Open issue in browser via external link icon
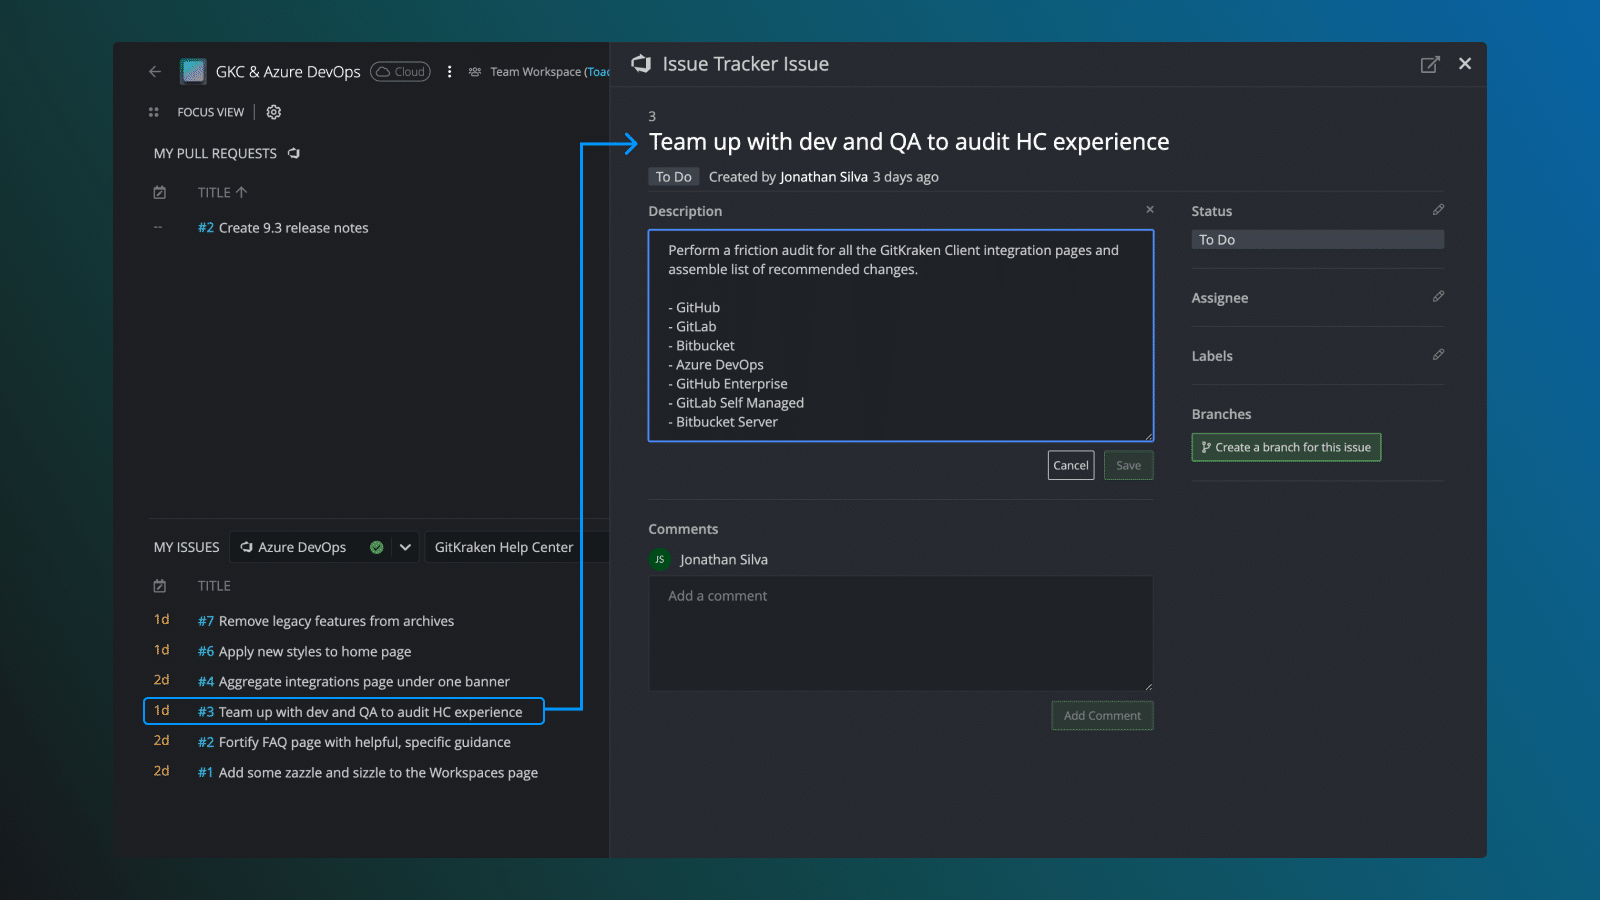This screenshot has height=900, width=1600. point(1430,64)
